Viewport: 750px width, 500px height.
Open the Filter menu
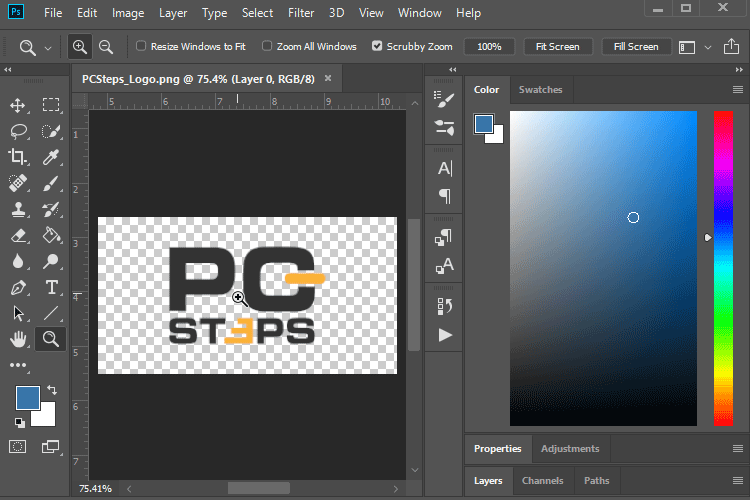click(x=301, y=13)
